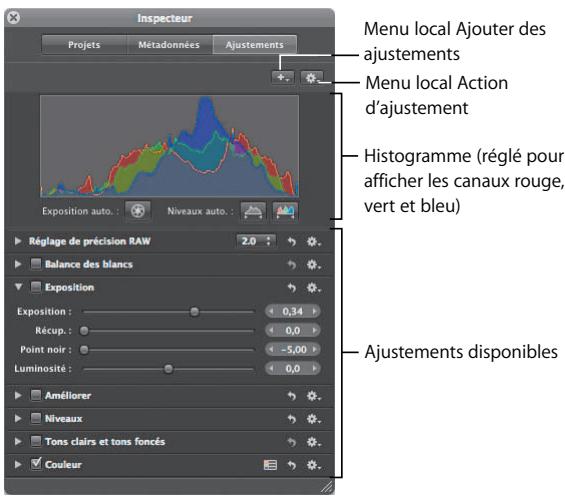This screenshot has height=498, width=565.
Task: Expand Réglage de précision RAW section
Action: 18,241
